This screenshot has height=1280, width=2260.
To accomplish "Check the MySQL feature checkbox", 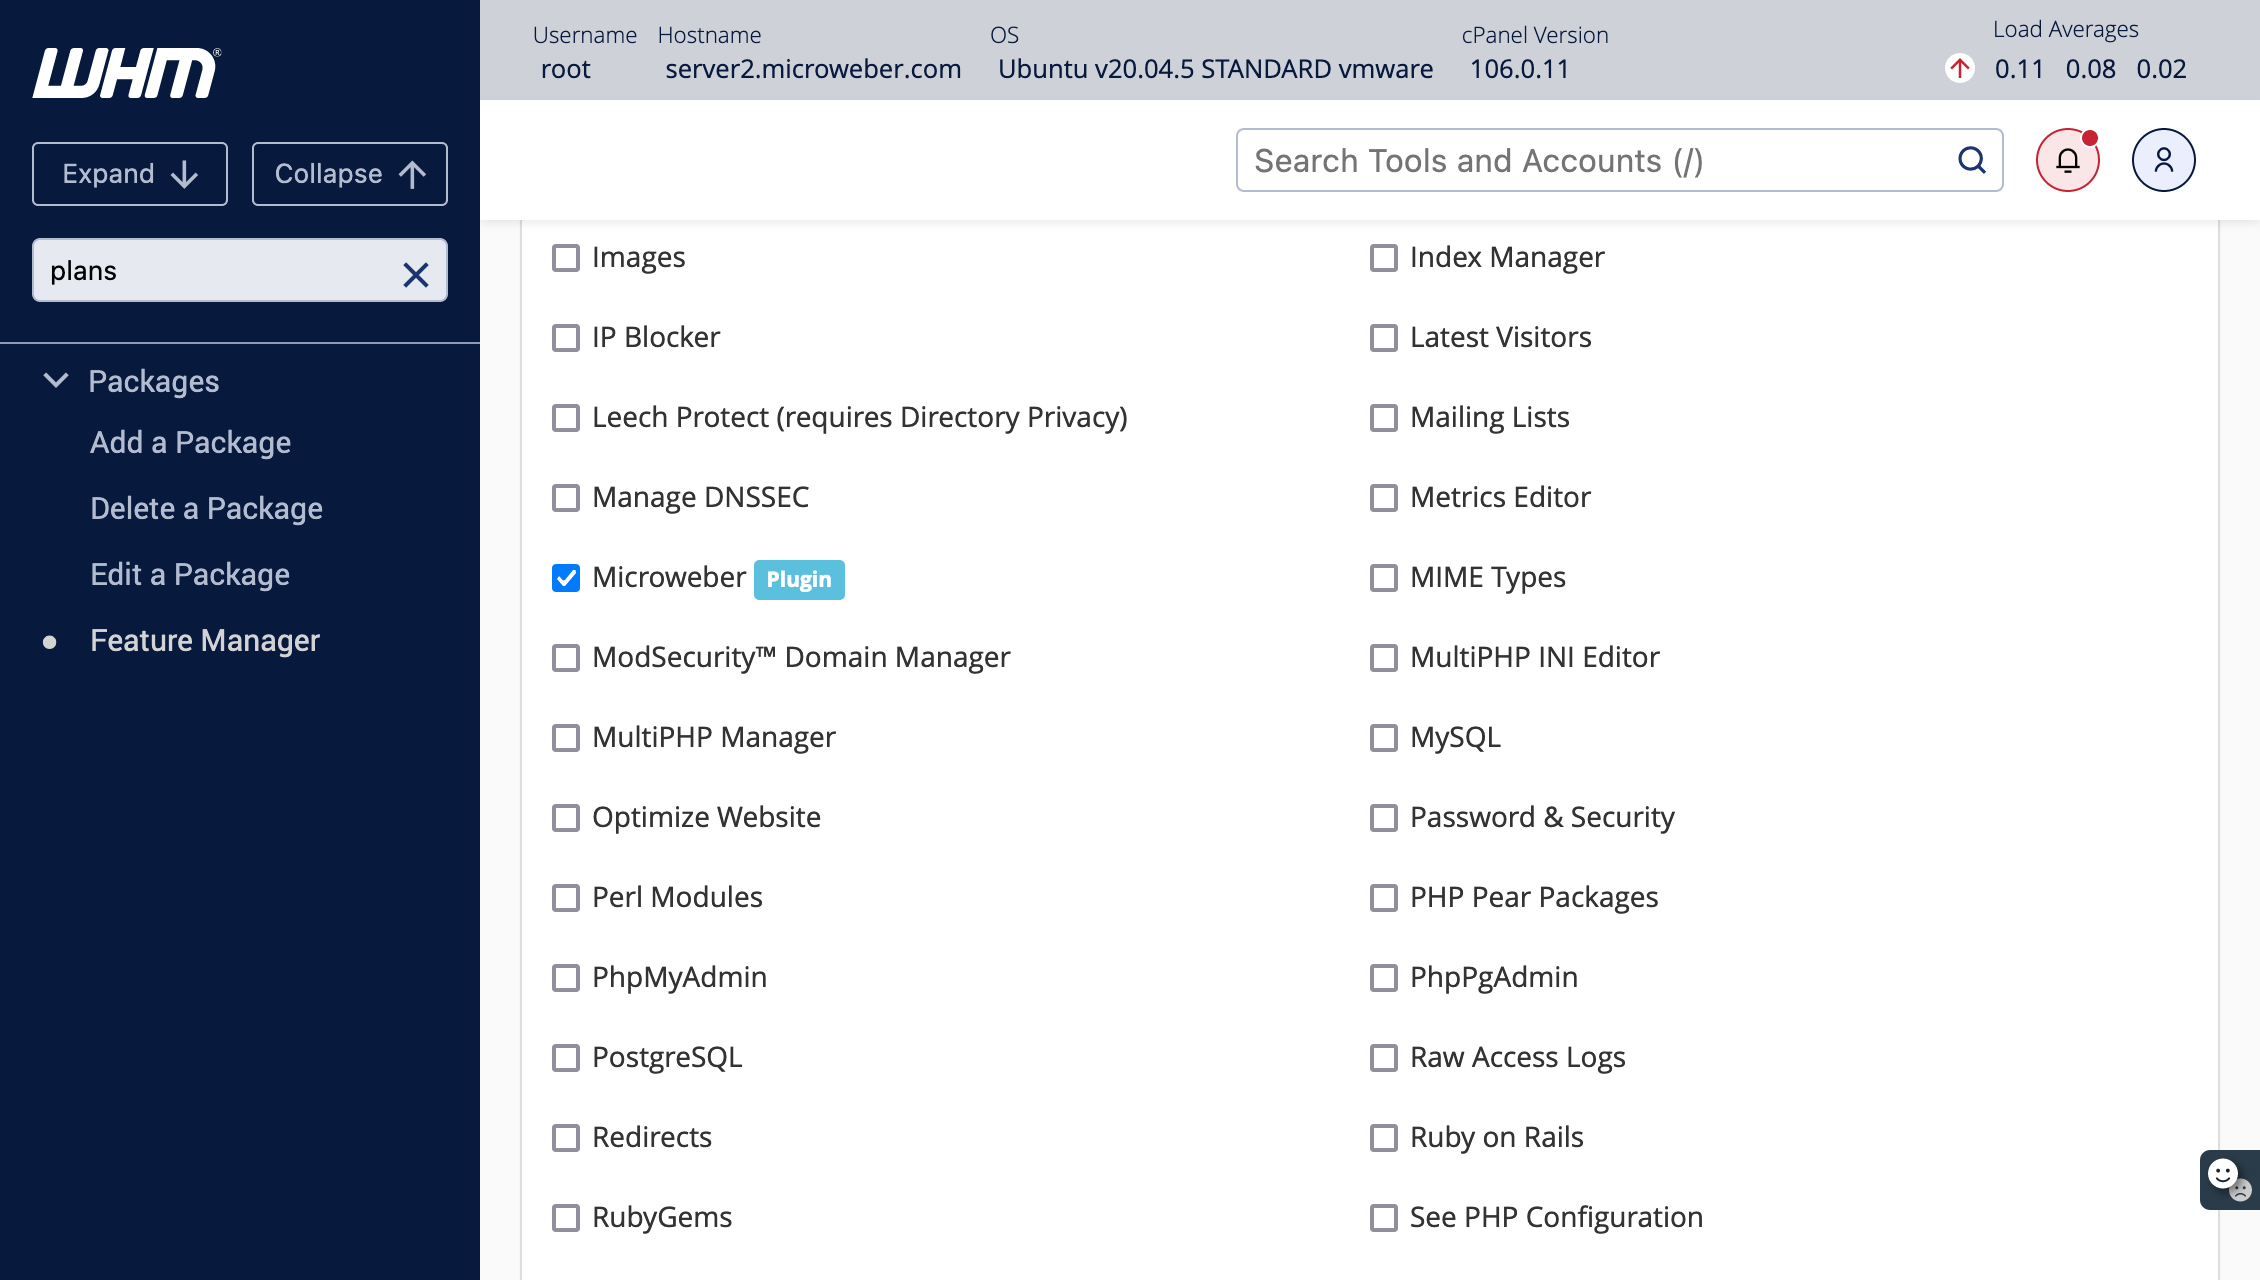I will point(1384,738).
